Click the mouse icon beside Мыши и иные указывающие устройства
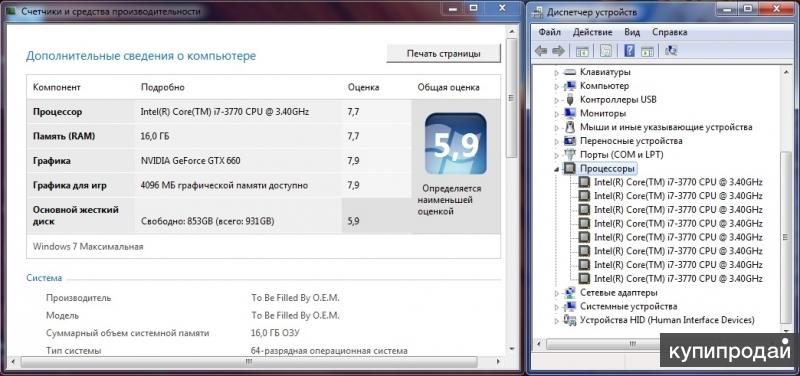The height and width of the screenshot is (376, 800). pos(569,127)
